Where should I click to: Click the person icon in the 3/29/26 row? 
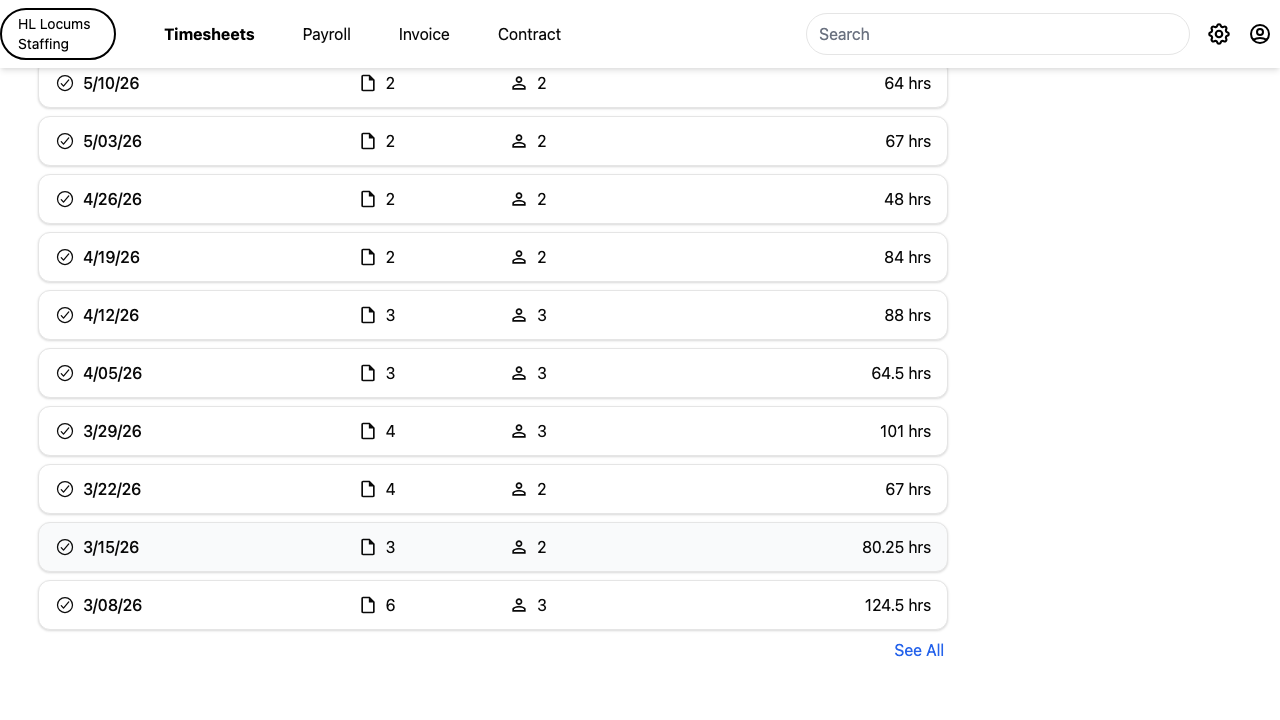(519, 431)
